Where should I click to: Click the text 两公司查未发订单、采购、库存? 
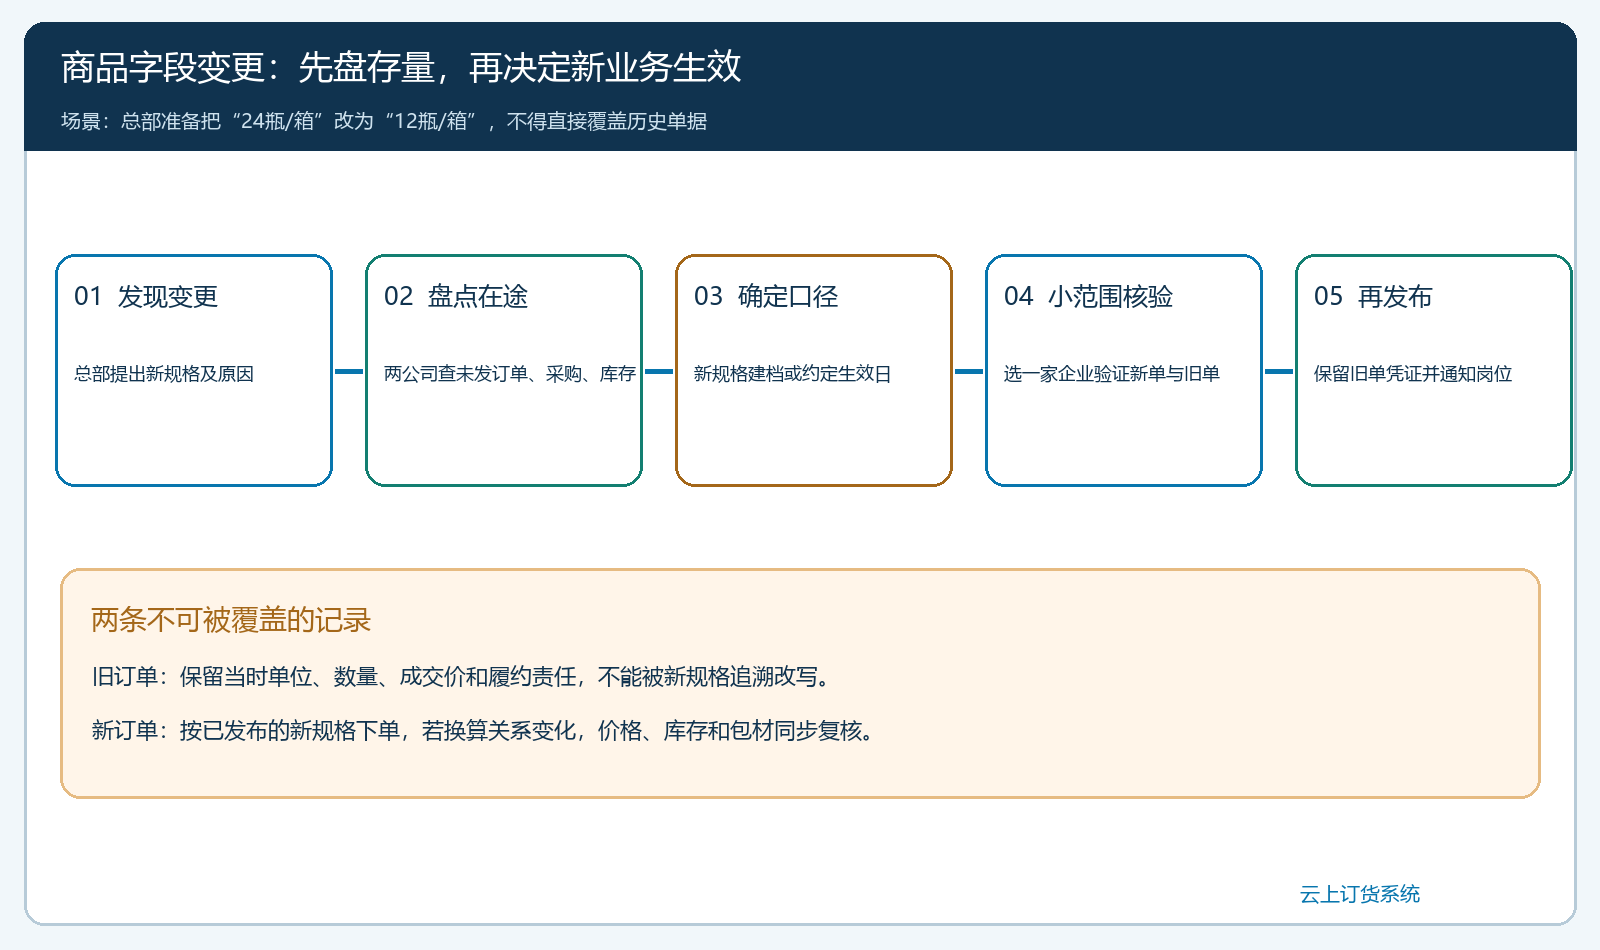(x=510, y=374)
